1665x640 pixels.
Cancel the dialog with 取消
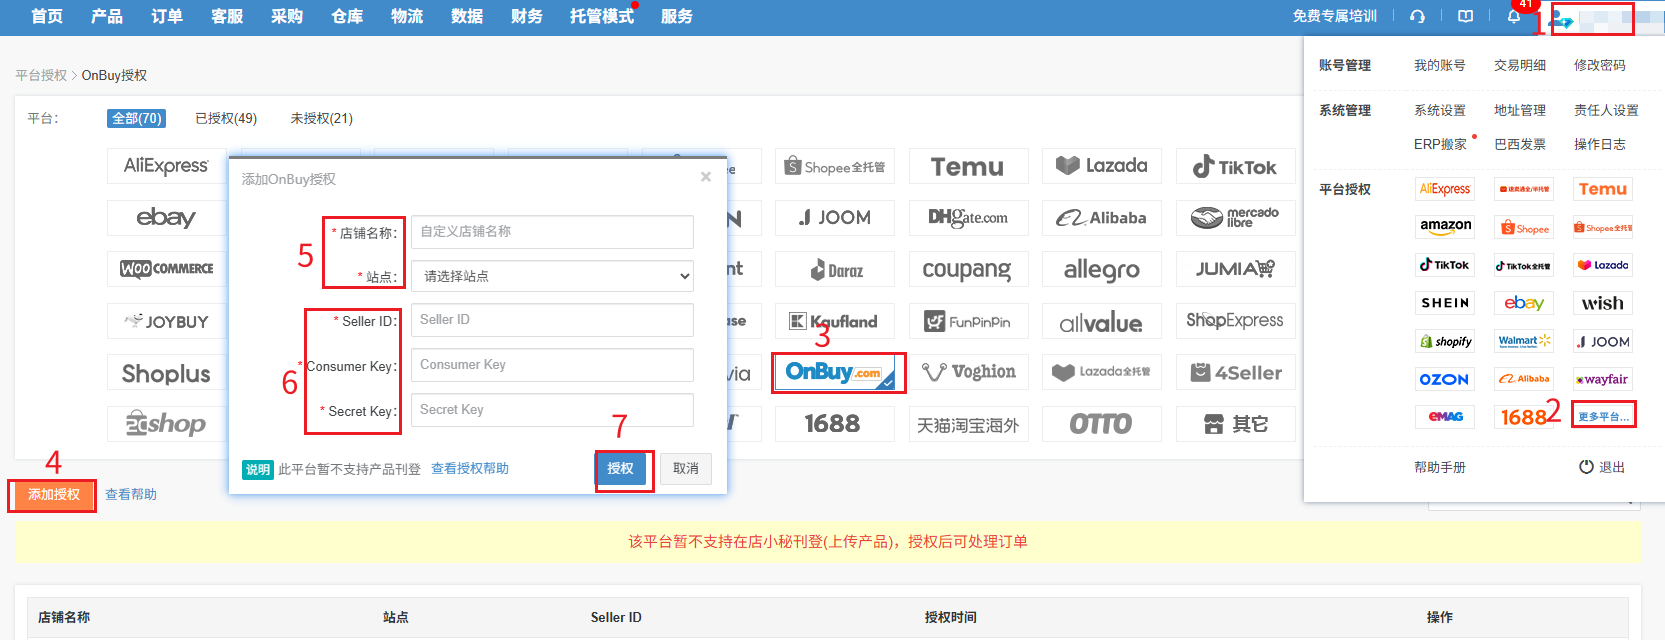(686, 468)
